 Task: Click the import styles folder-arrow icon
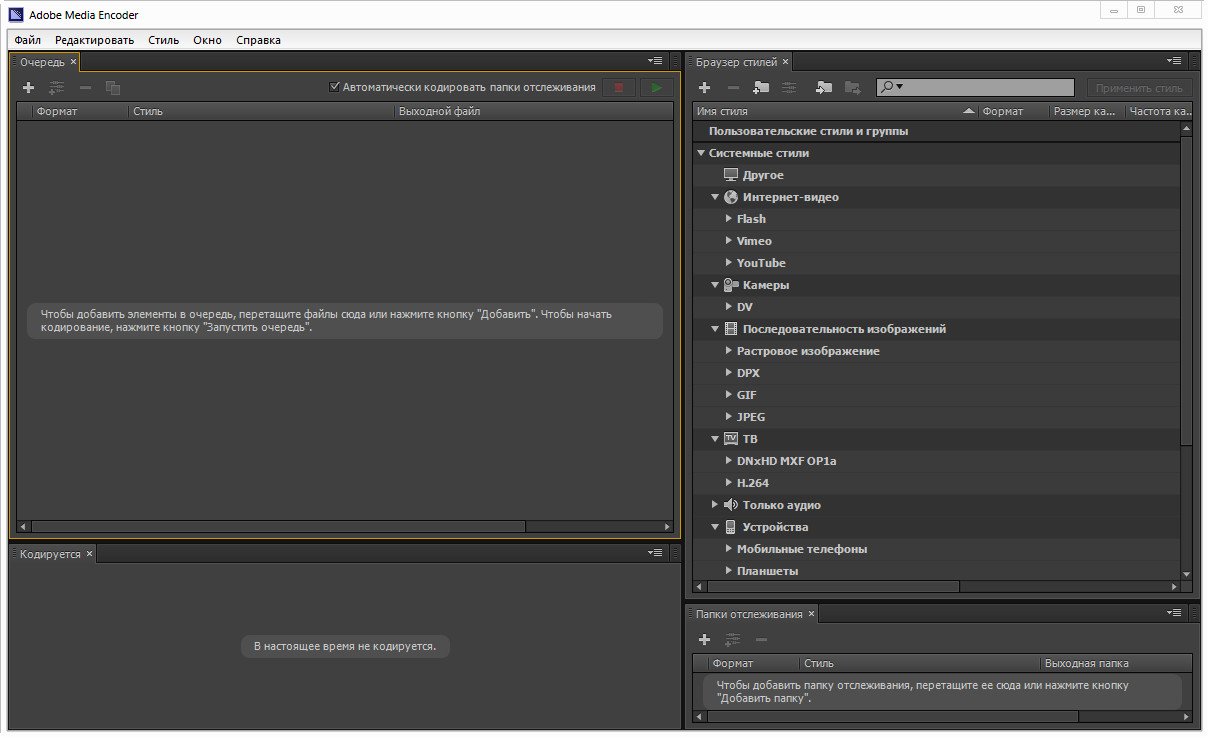824,88
